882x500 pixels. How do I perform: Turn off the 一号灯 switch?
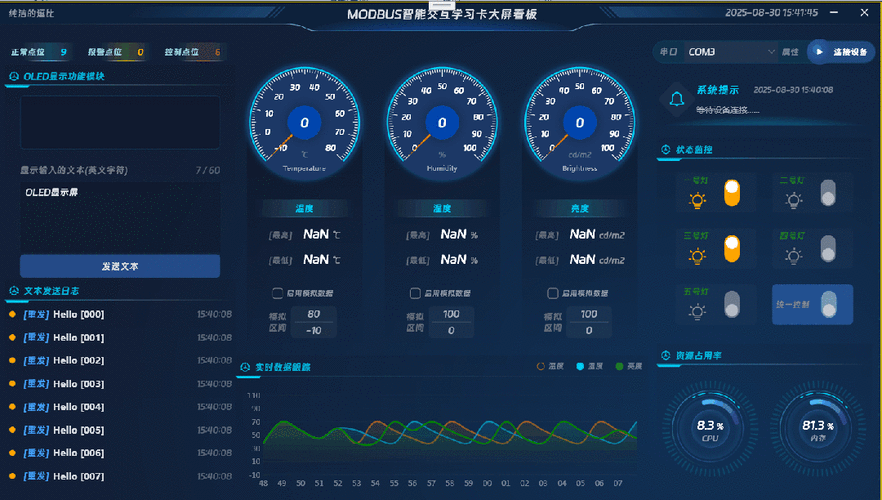732,193
